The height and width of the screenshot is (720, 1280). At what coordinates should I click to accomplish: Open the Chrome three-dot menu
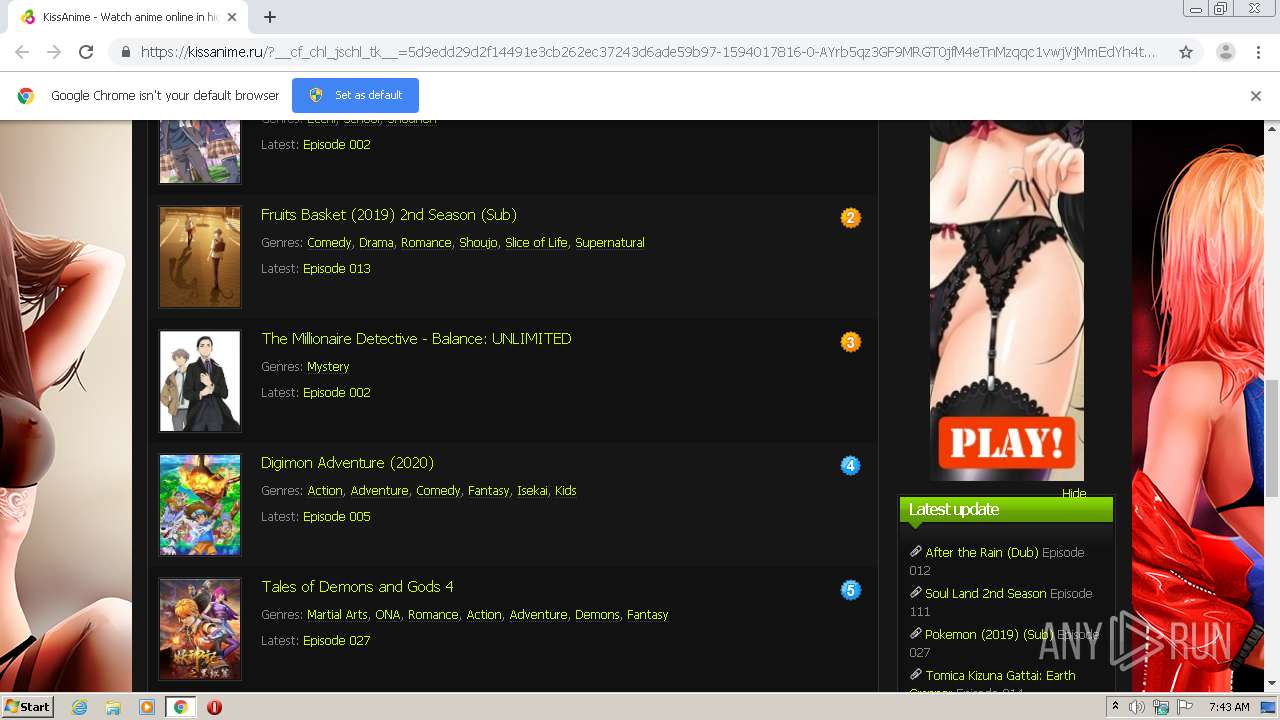(x=1258, y=52)
